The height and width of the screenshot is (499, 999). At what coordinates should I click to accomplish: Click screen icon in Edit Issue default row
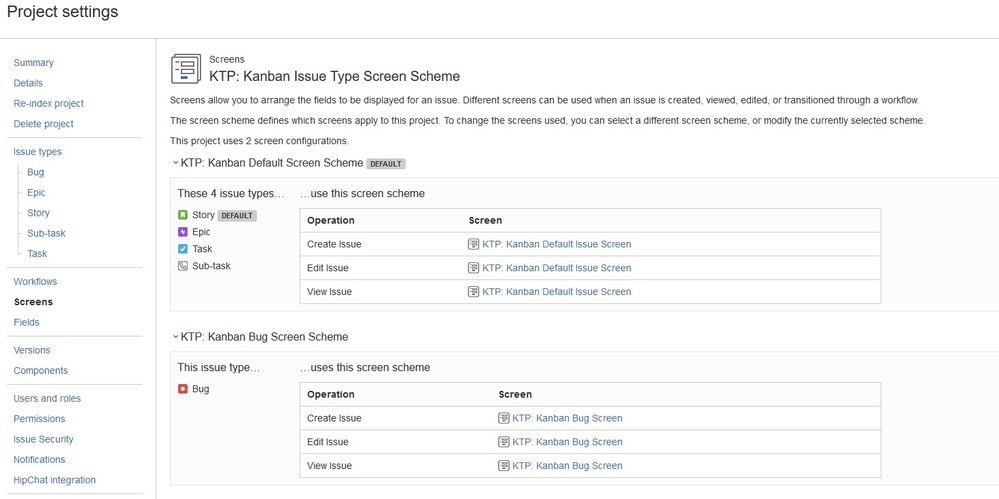[473, 268]
